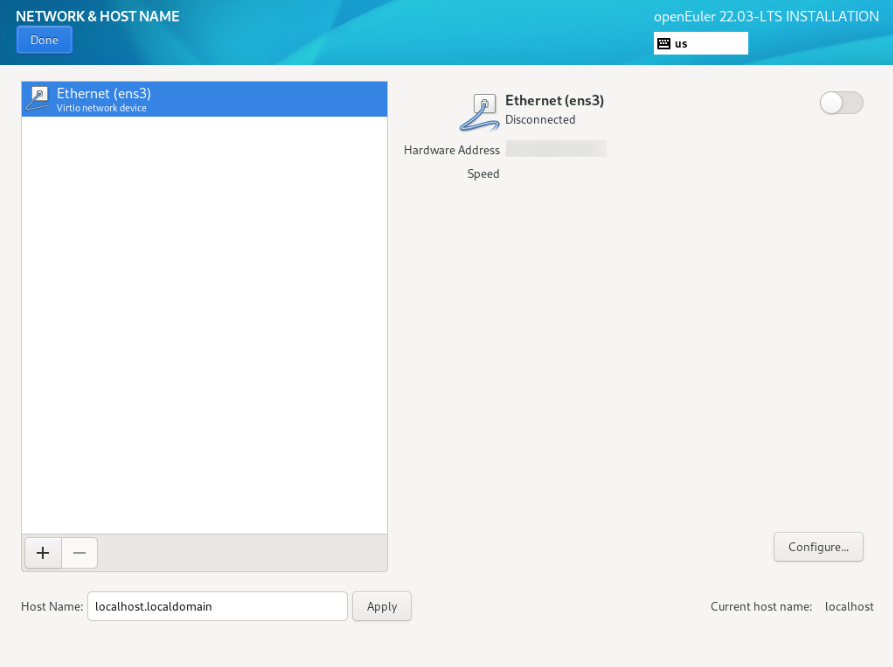Focus the Host Name input field
The image size is (893, 667).
click(217, 606)
